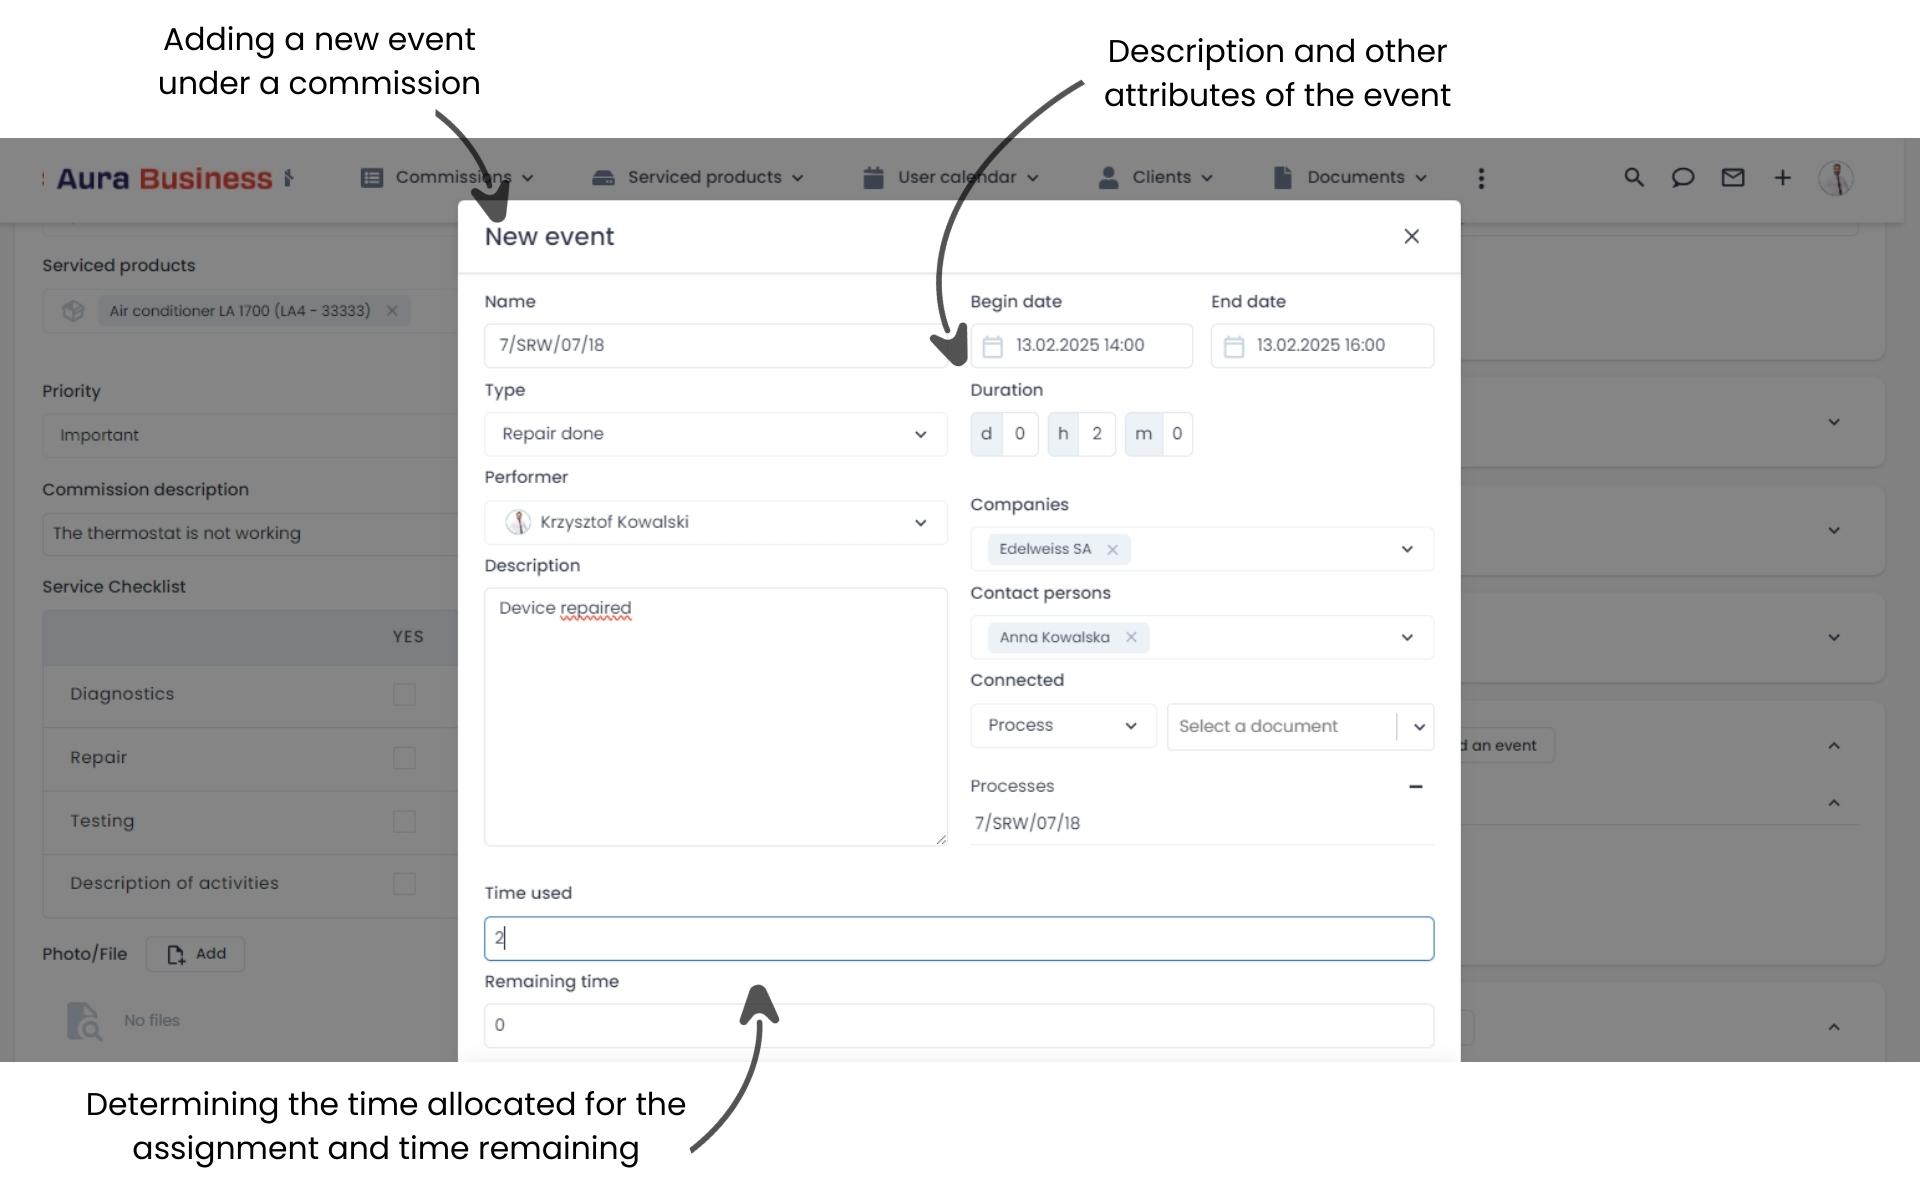Screen dimensions: 1920x1200
Task: Open the user avatar profile icon
Action: (x=1836, y=177)
